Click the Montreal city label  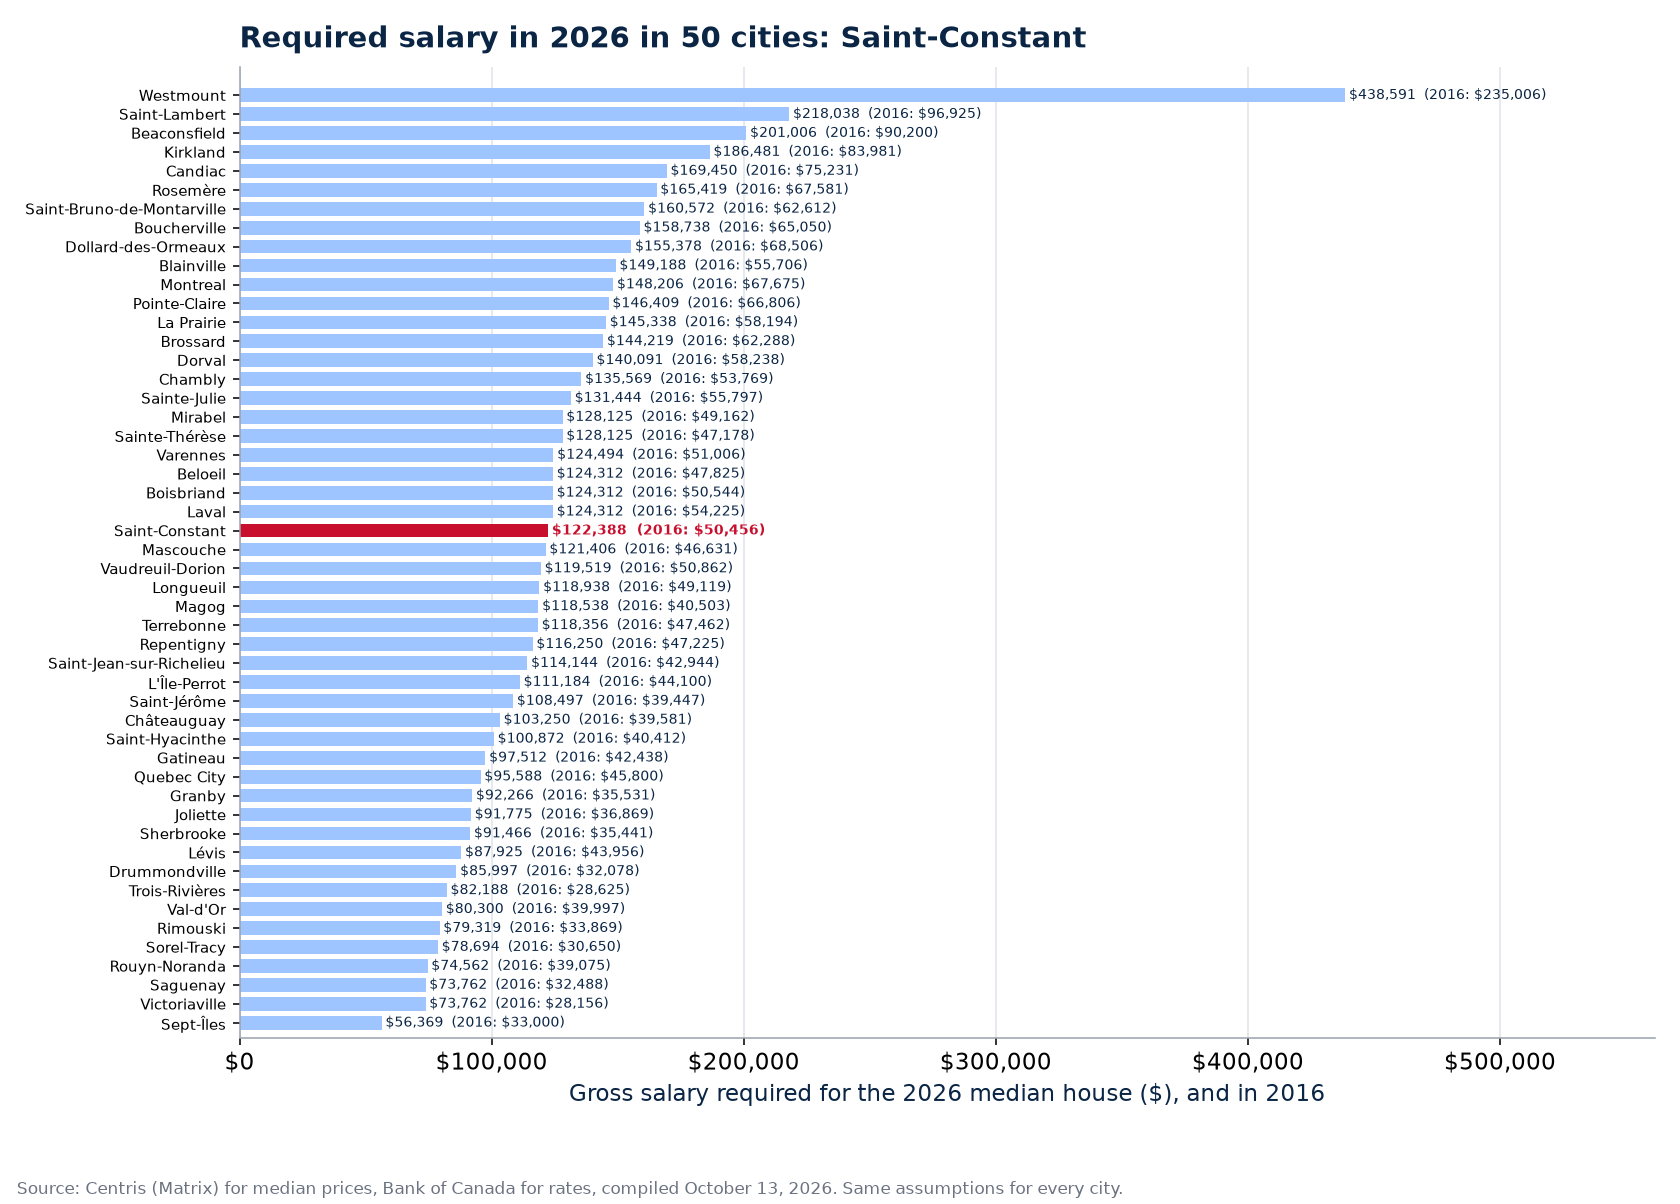click(x=193, y=285)
